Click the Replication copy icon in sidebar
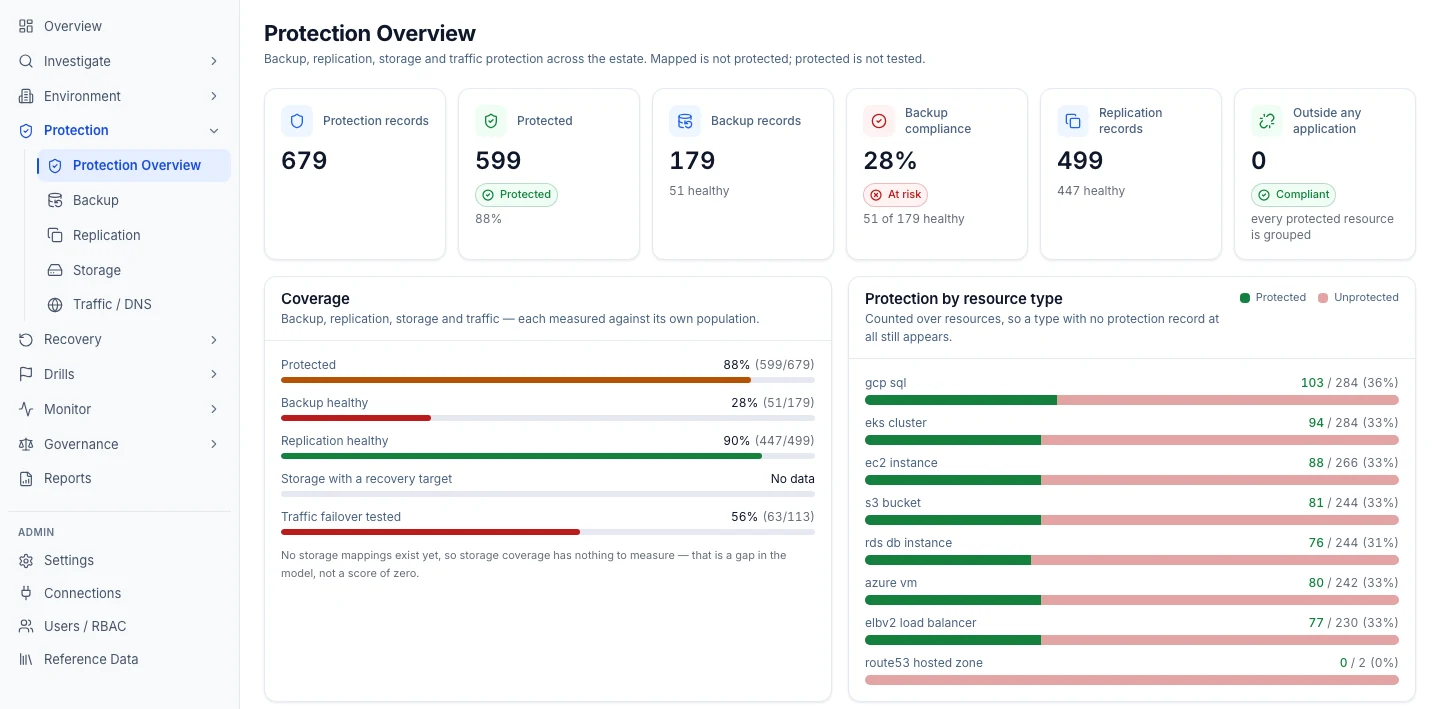This screenshot has height=709, width=1440. point(55,235)
